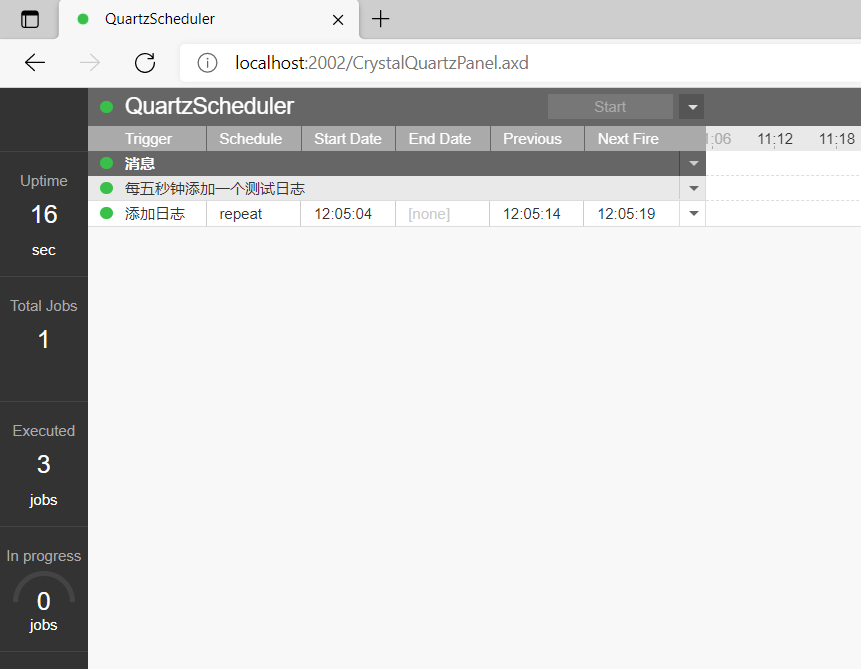Click start date value 12:05:04
The width and height of the screenshot is (861, 669).
tap(343, 214)
